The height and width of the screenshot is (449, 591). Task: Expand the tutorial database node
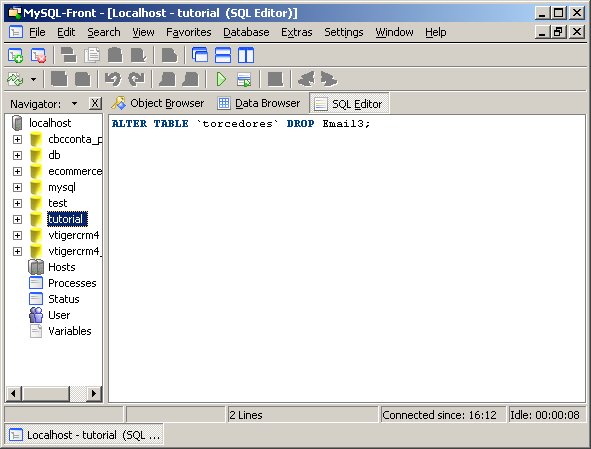(x=17, y=219)
